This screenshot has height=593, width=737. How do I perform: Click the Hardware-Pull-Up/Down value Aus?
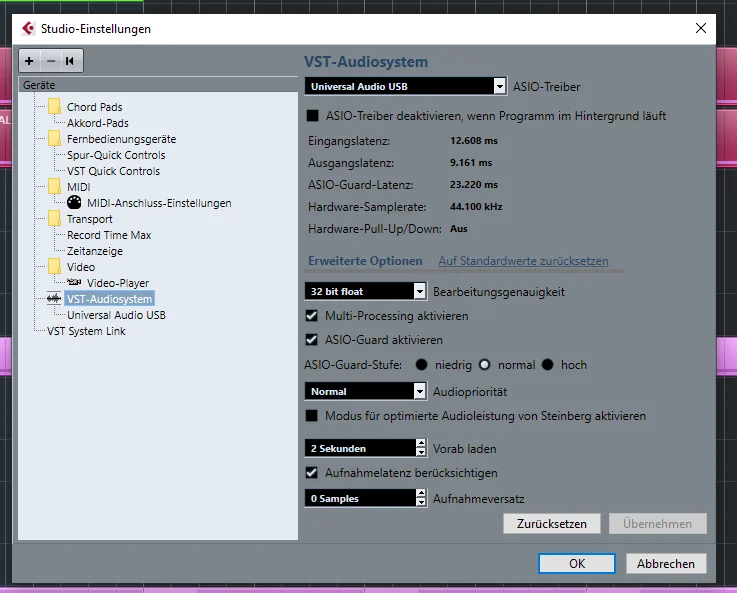pos(458,228)
